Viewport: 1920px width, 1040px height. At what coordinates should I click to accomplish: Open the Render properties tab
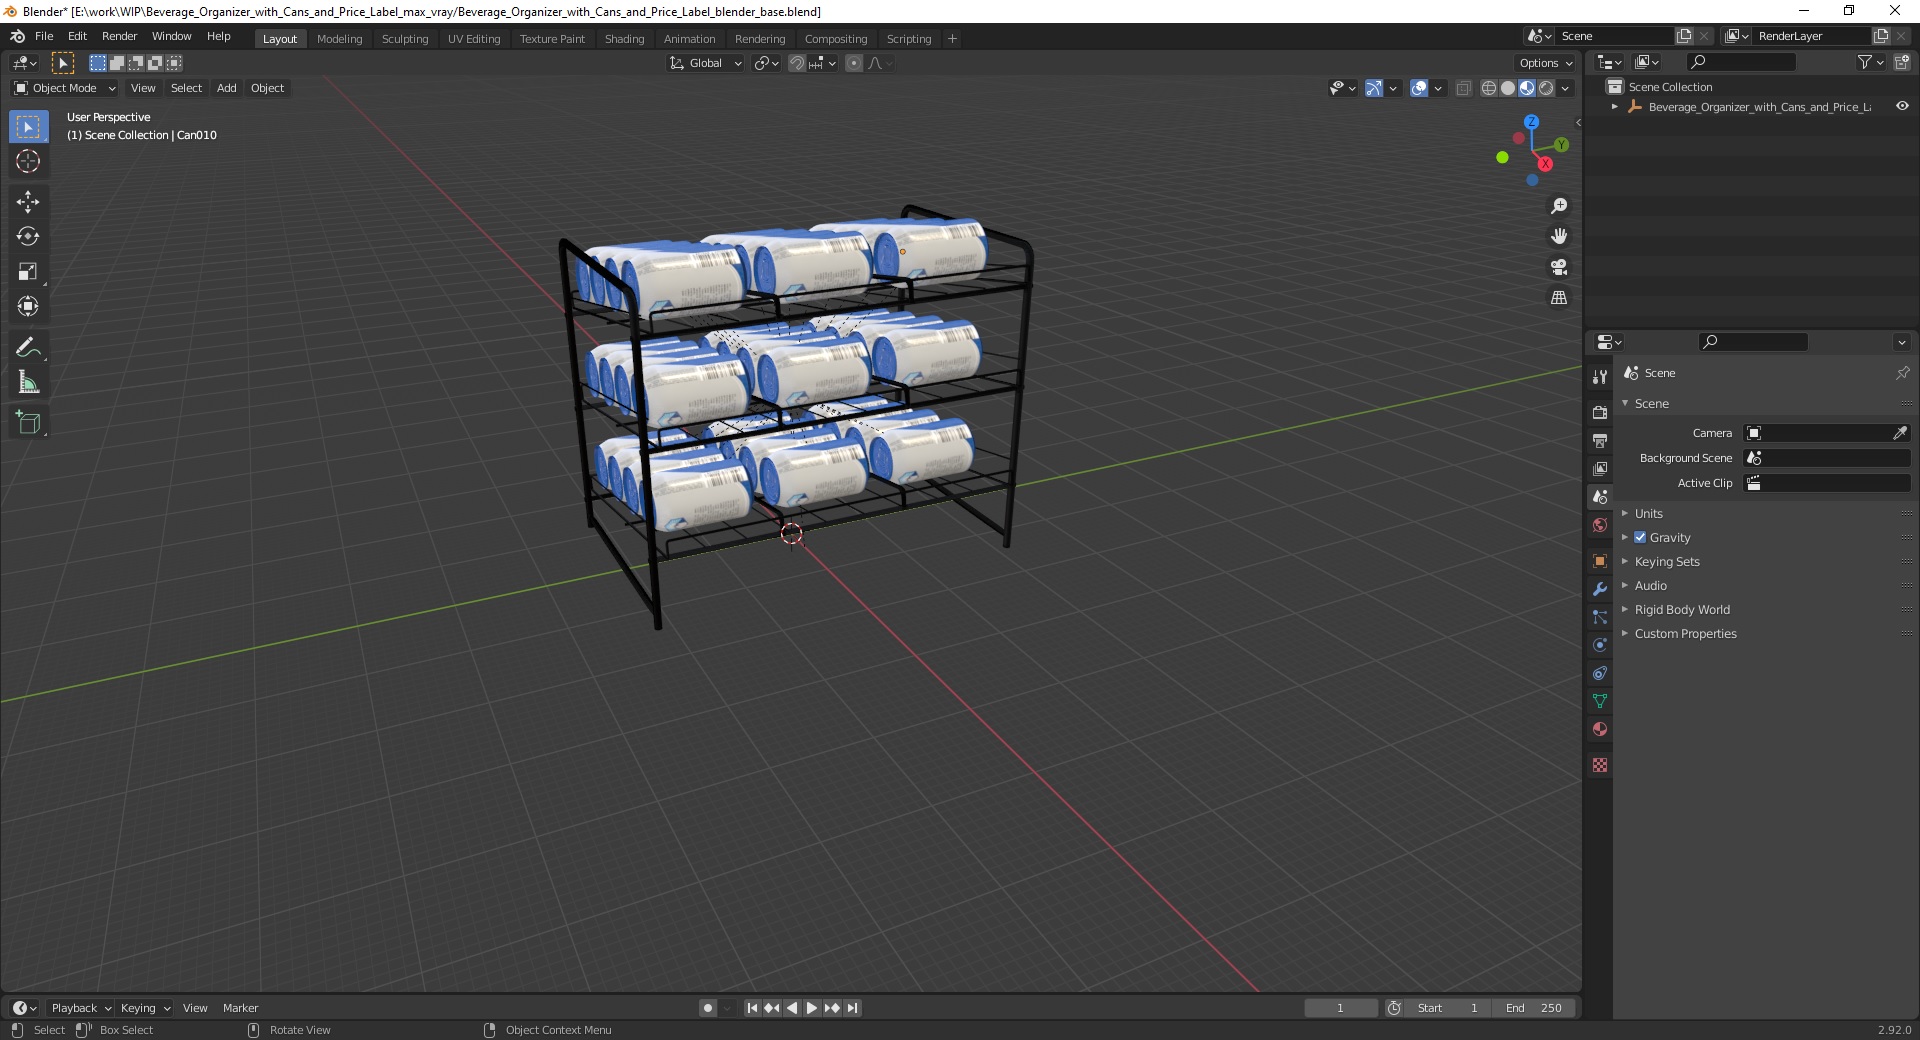coord(1600,412)
